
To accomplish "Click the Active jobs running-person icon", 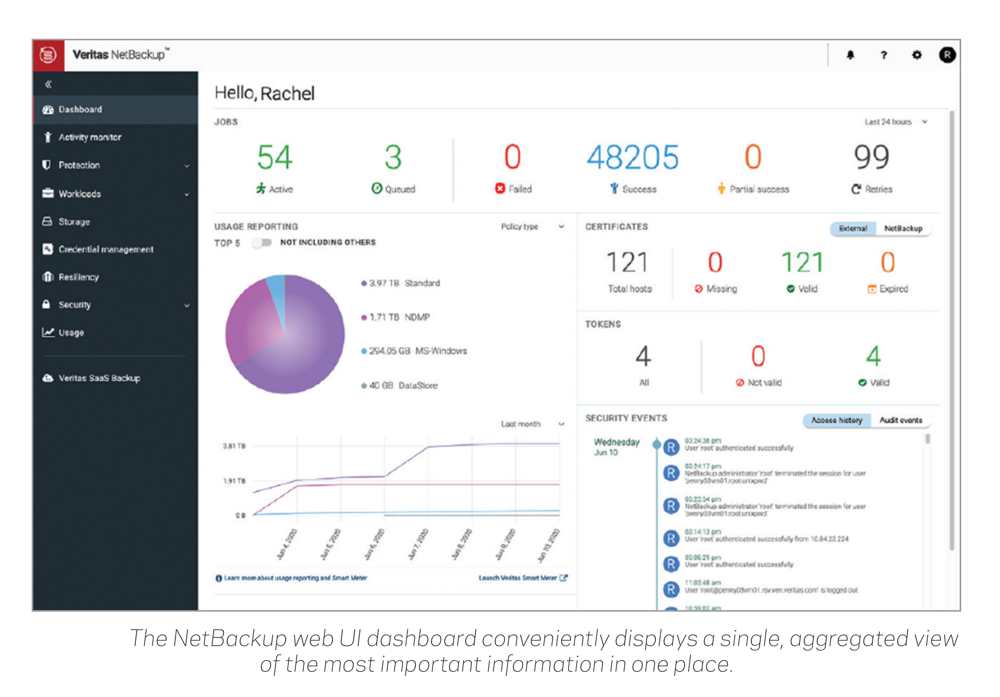I will 261,189.
